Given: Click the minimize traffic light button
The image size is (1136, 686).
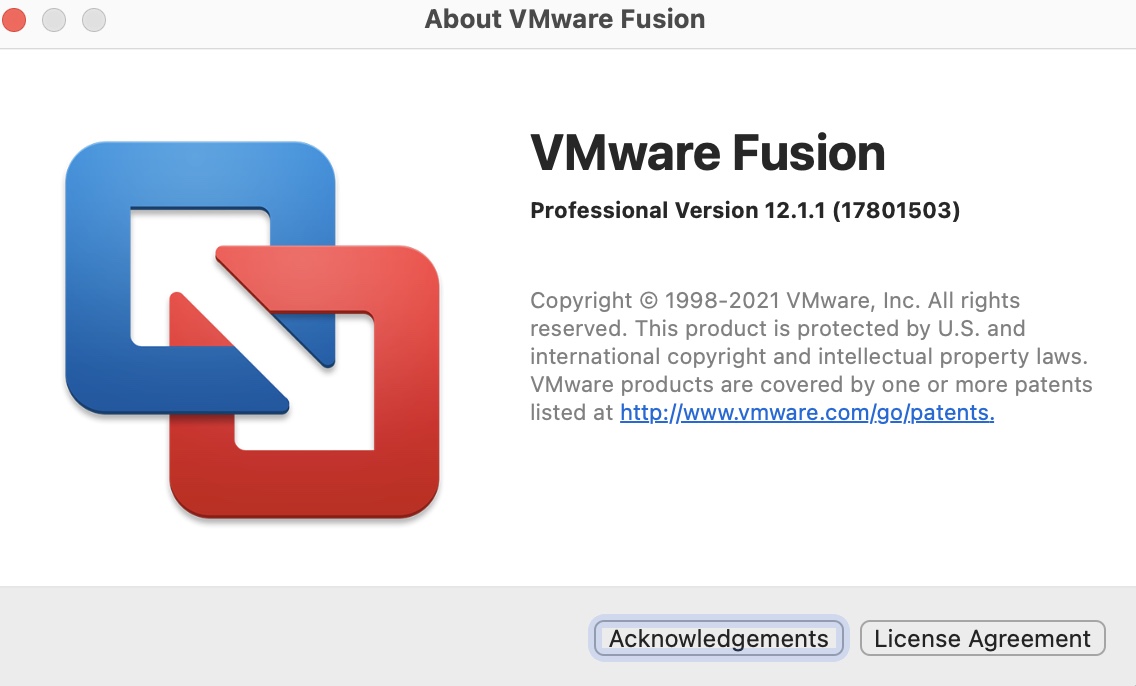Looking at the screenshot, I should [x=54, y=19].
